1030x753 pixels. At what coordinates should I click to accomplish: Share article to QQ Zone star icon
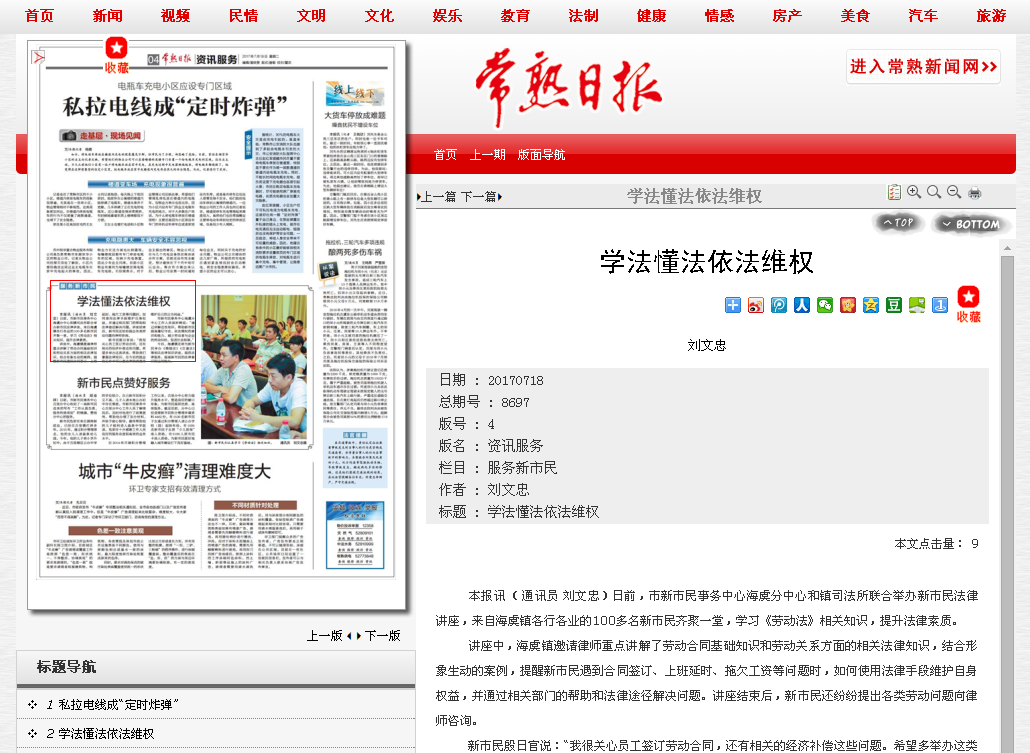pos(870,305)
